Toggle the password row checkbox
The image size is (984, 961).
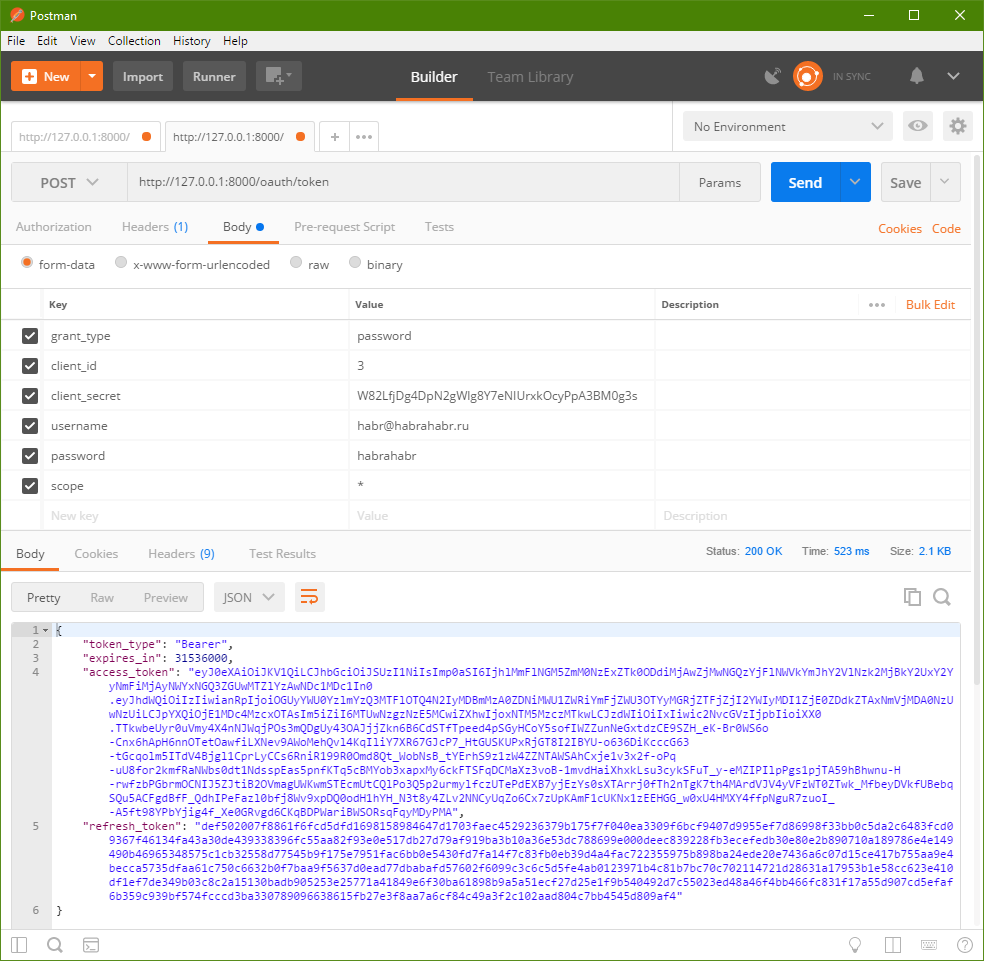pyautogui.click(x=29, y=456)
